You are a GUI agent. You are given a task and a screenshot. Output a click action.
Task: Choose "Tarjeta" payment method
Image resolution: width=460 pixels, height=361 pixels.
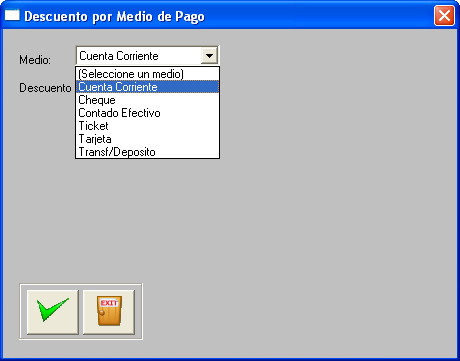(147, 139)
